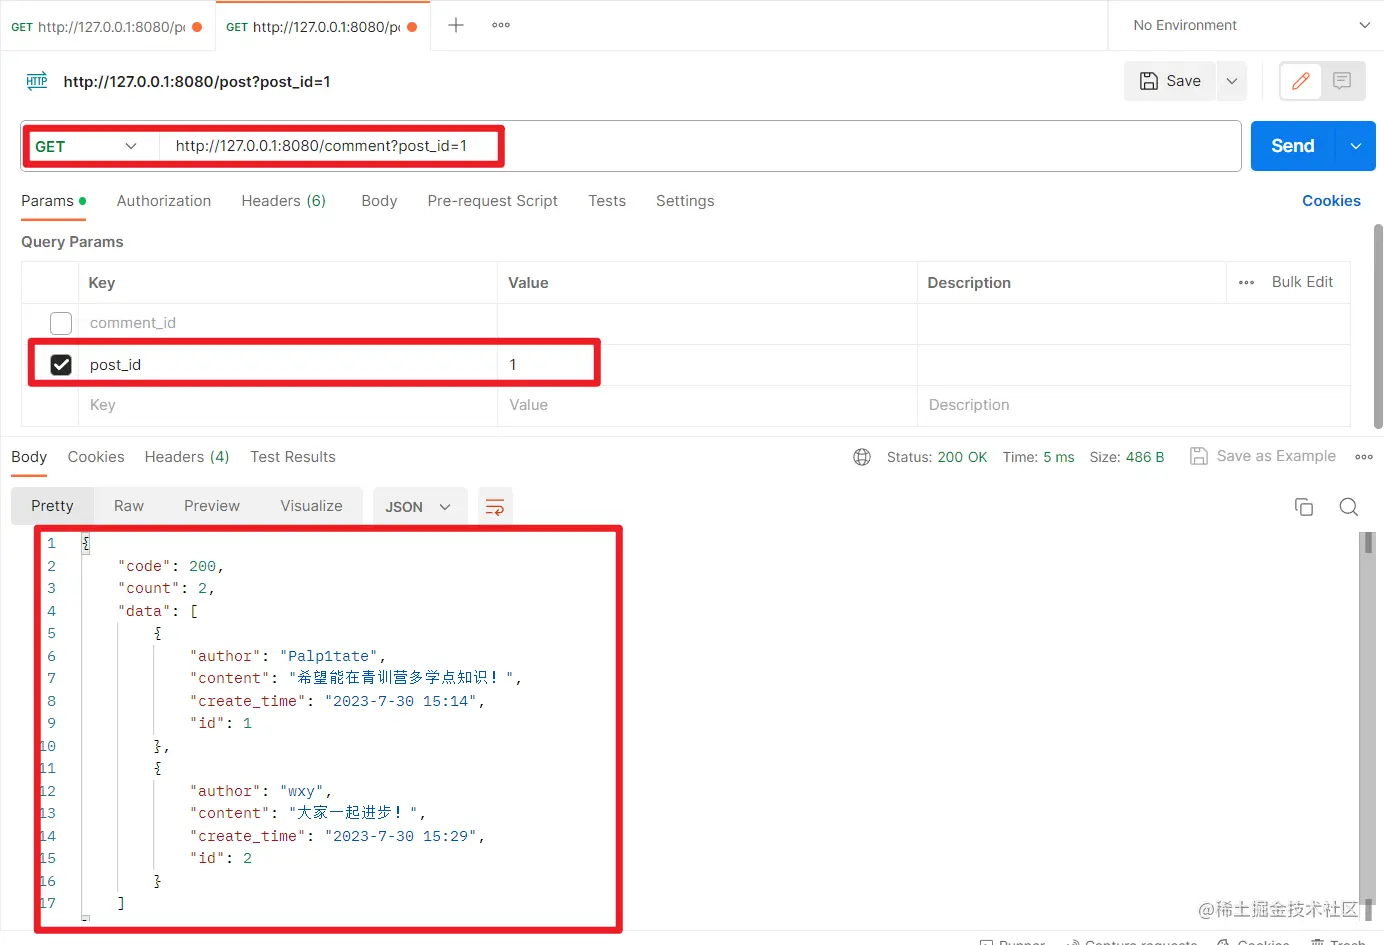Screen dimensions: 1384x945
Task: Click the Time 5 ms indicator
Action: point(1038,457)
